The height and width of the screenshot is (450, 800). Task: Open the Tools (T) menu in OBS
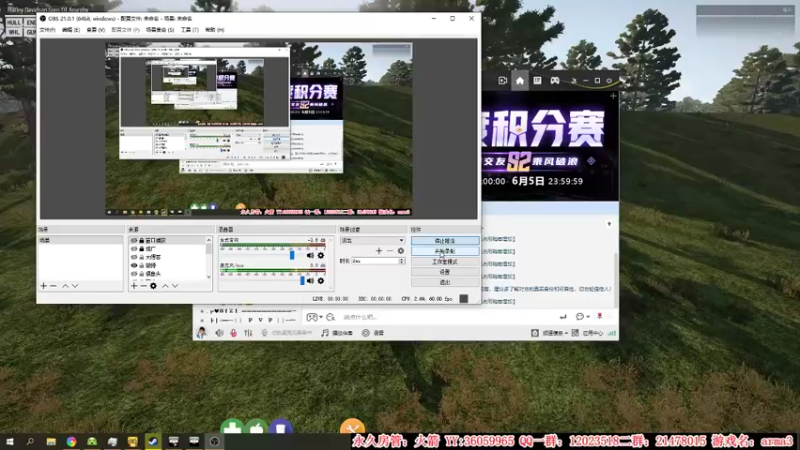click(189, 30)
